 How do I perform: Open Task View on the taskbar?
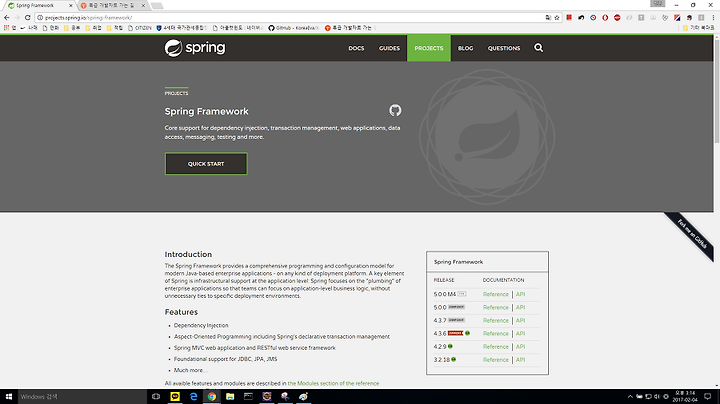tap(156, 396)
